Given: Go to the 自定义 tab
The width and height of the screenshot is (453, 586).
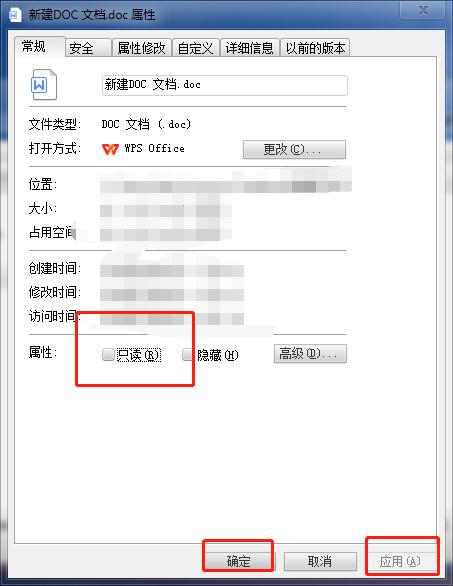Looking at the screenshot, I should click(195, 48).
